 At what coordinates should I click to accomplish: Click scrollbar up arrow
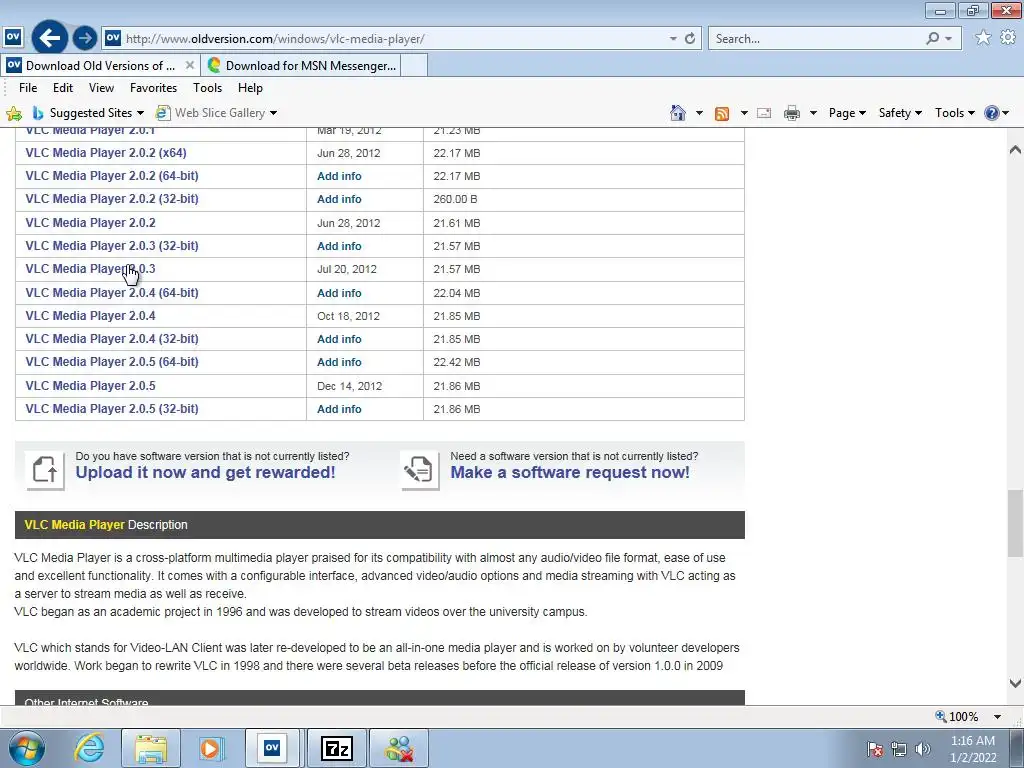tap(1015, 150)
